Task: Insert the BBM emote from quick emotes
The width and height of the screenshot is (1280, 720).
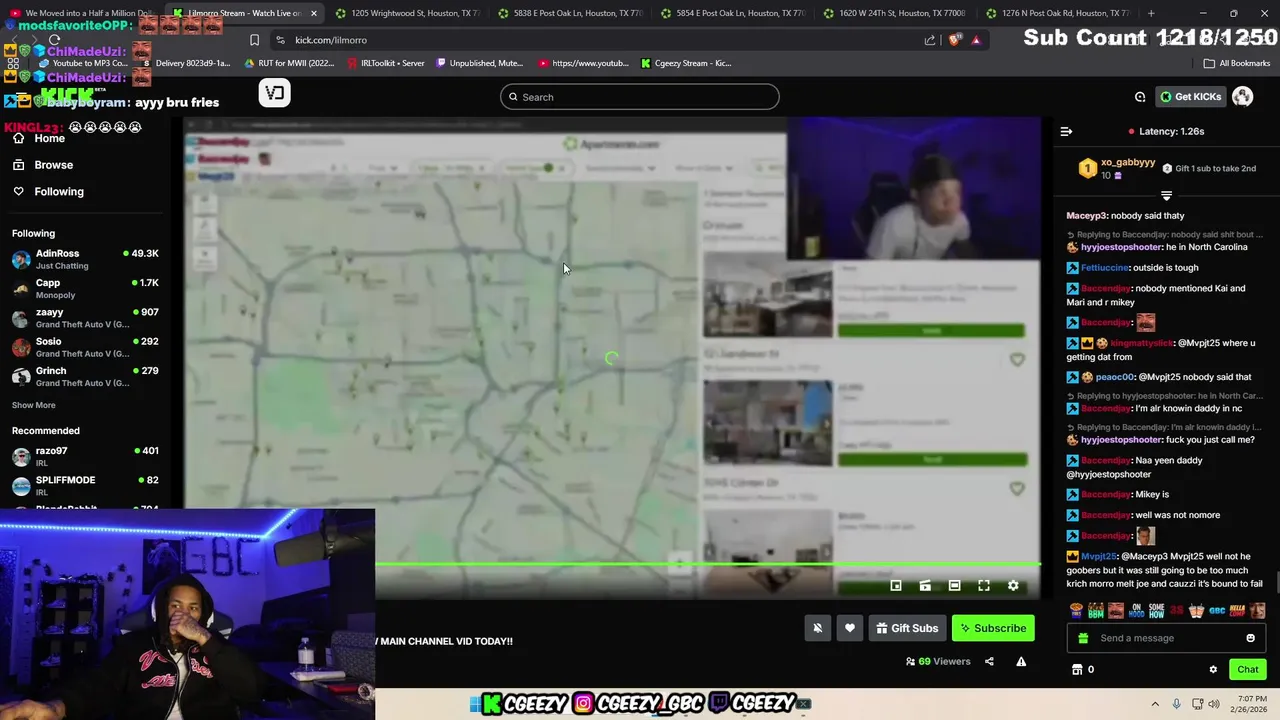Action: click(1096, 611)
